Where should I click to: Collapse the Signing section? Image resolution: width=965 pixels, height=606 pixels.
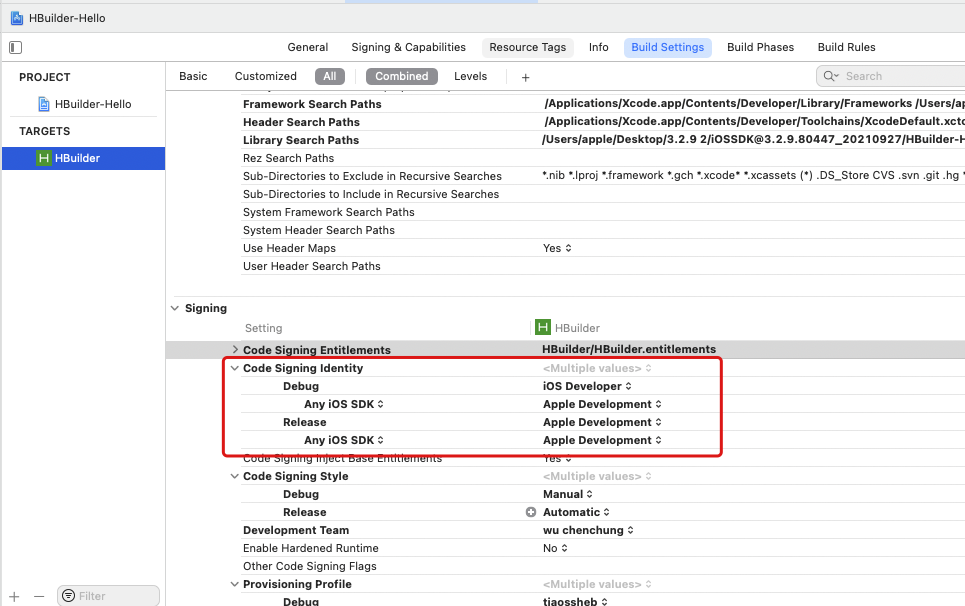(175, 308)
